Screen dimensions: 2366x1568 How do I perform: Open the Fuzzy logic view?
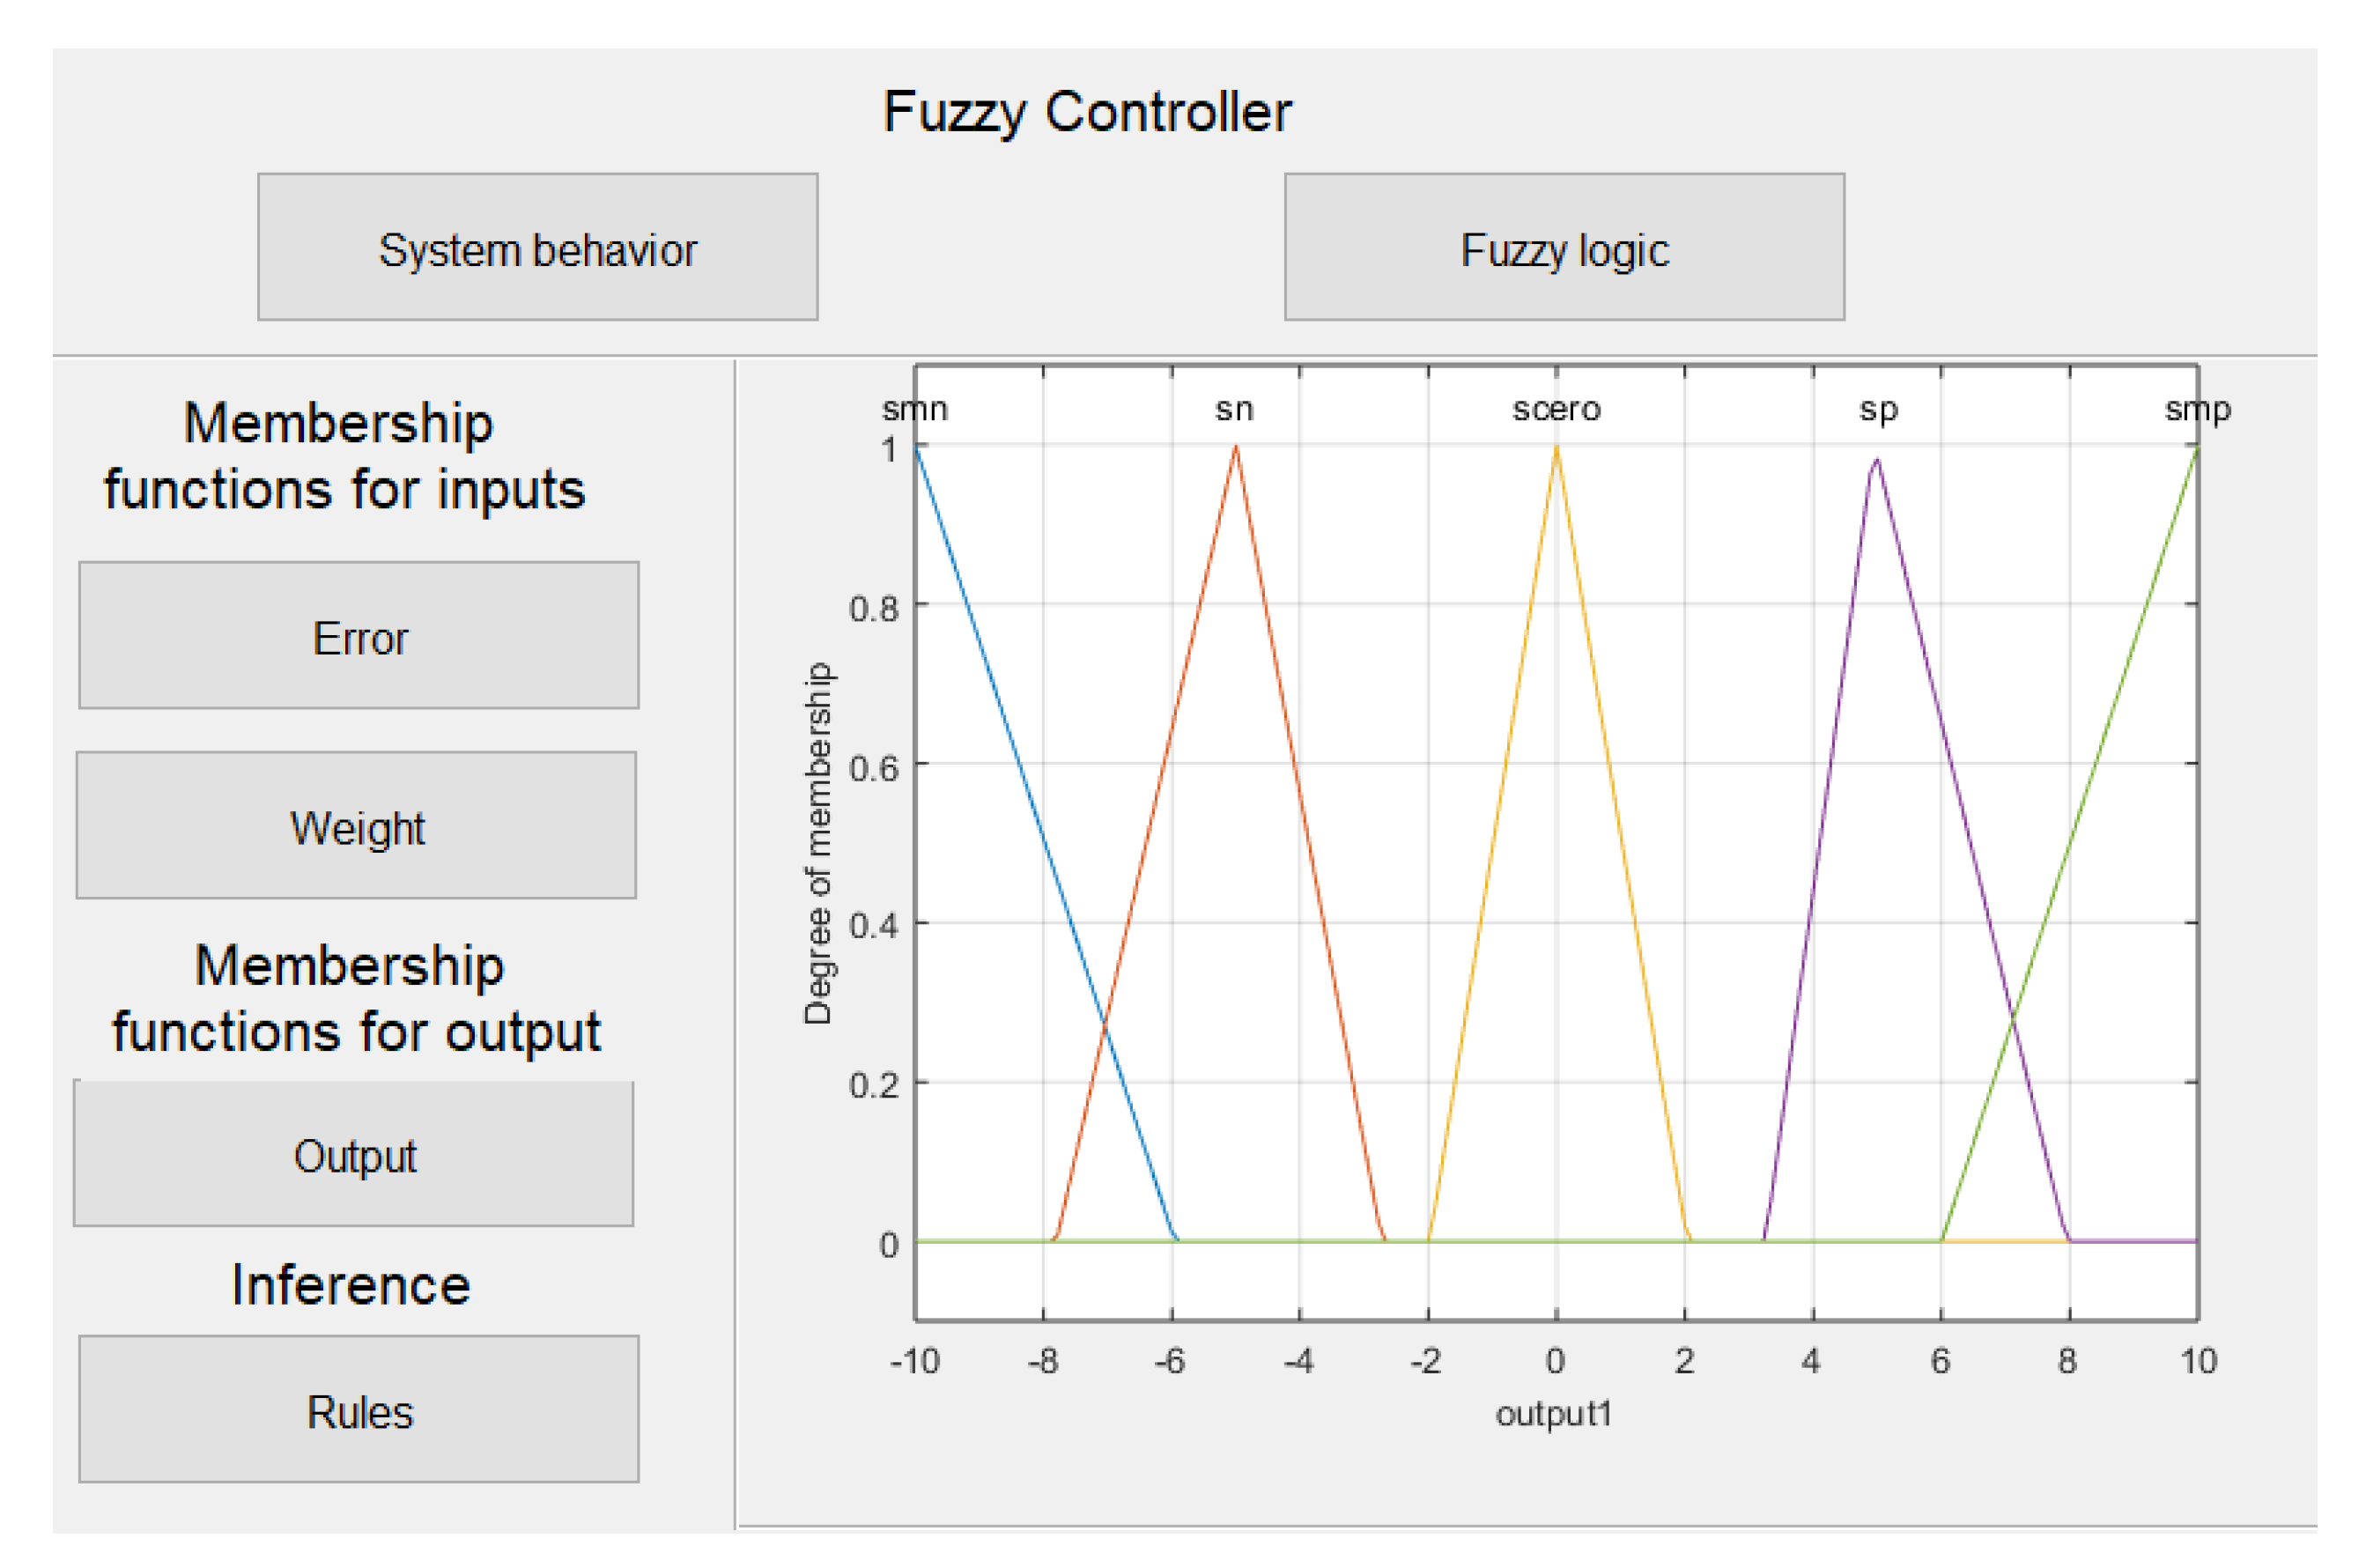[1563, 247]
